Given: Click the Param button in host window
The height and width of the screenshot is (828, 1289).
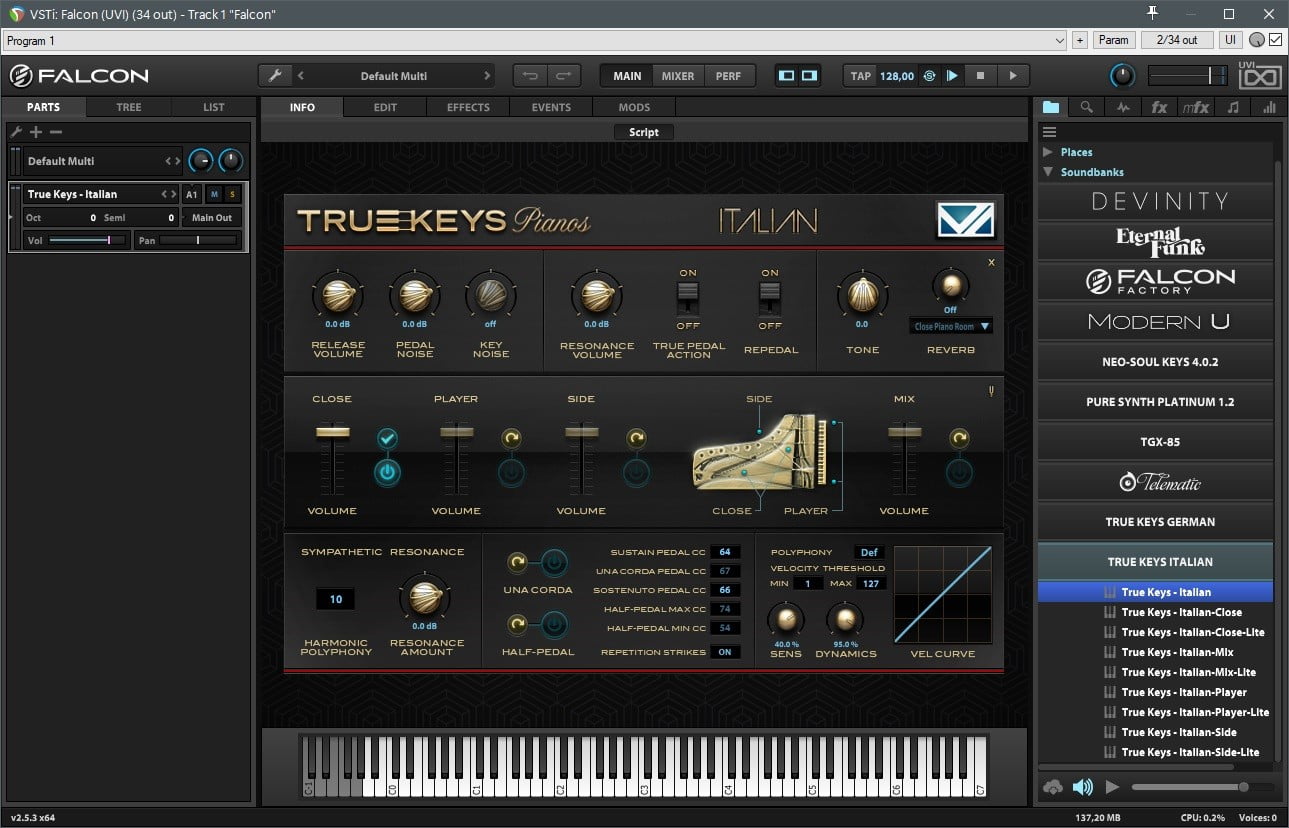Looking at the screenshot, I should click(x=1113, y=40).
